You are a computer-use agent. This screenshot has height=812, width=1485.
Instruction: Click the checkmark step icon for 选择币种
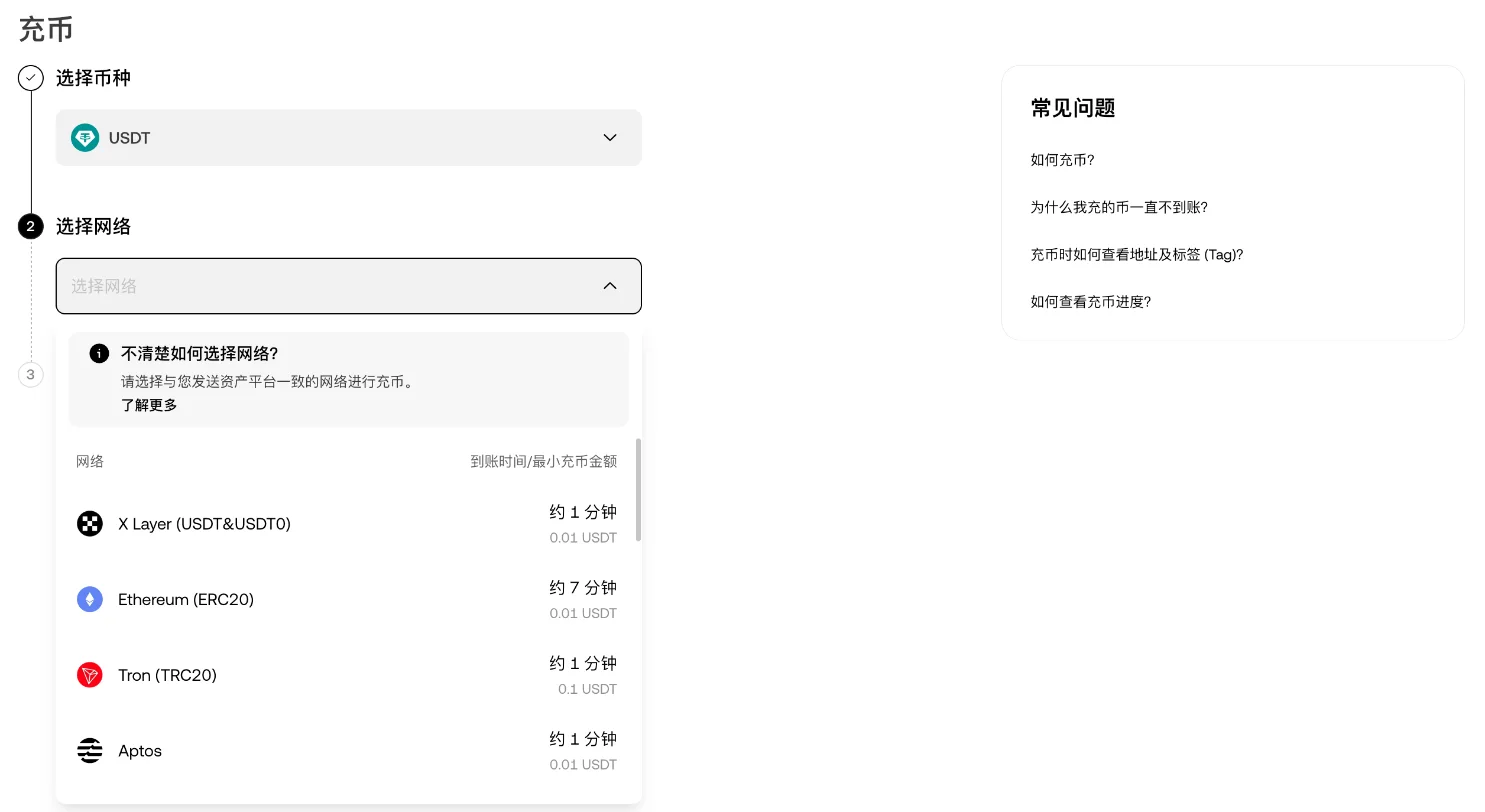pos(31,78)
